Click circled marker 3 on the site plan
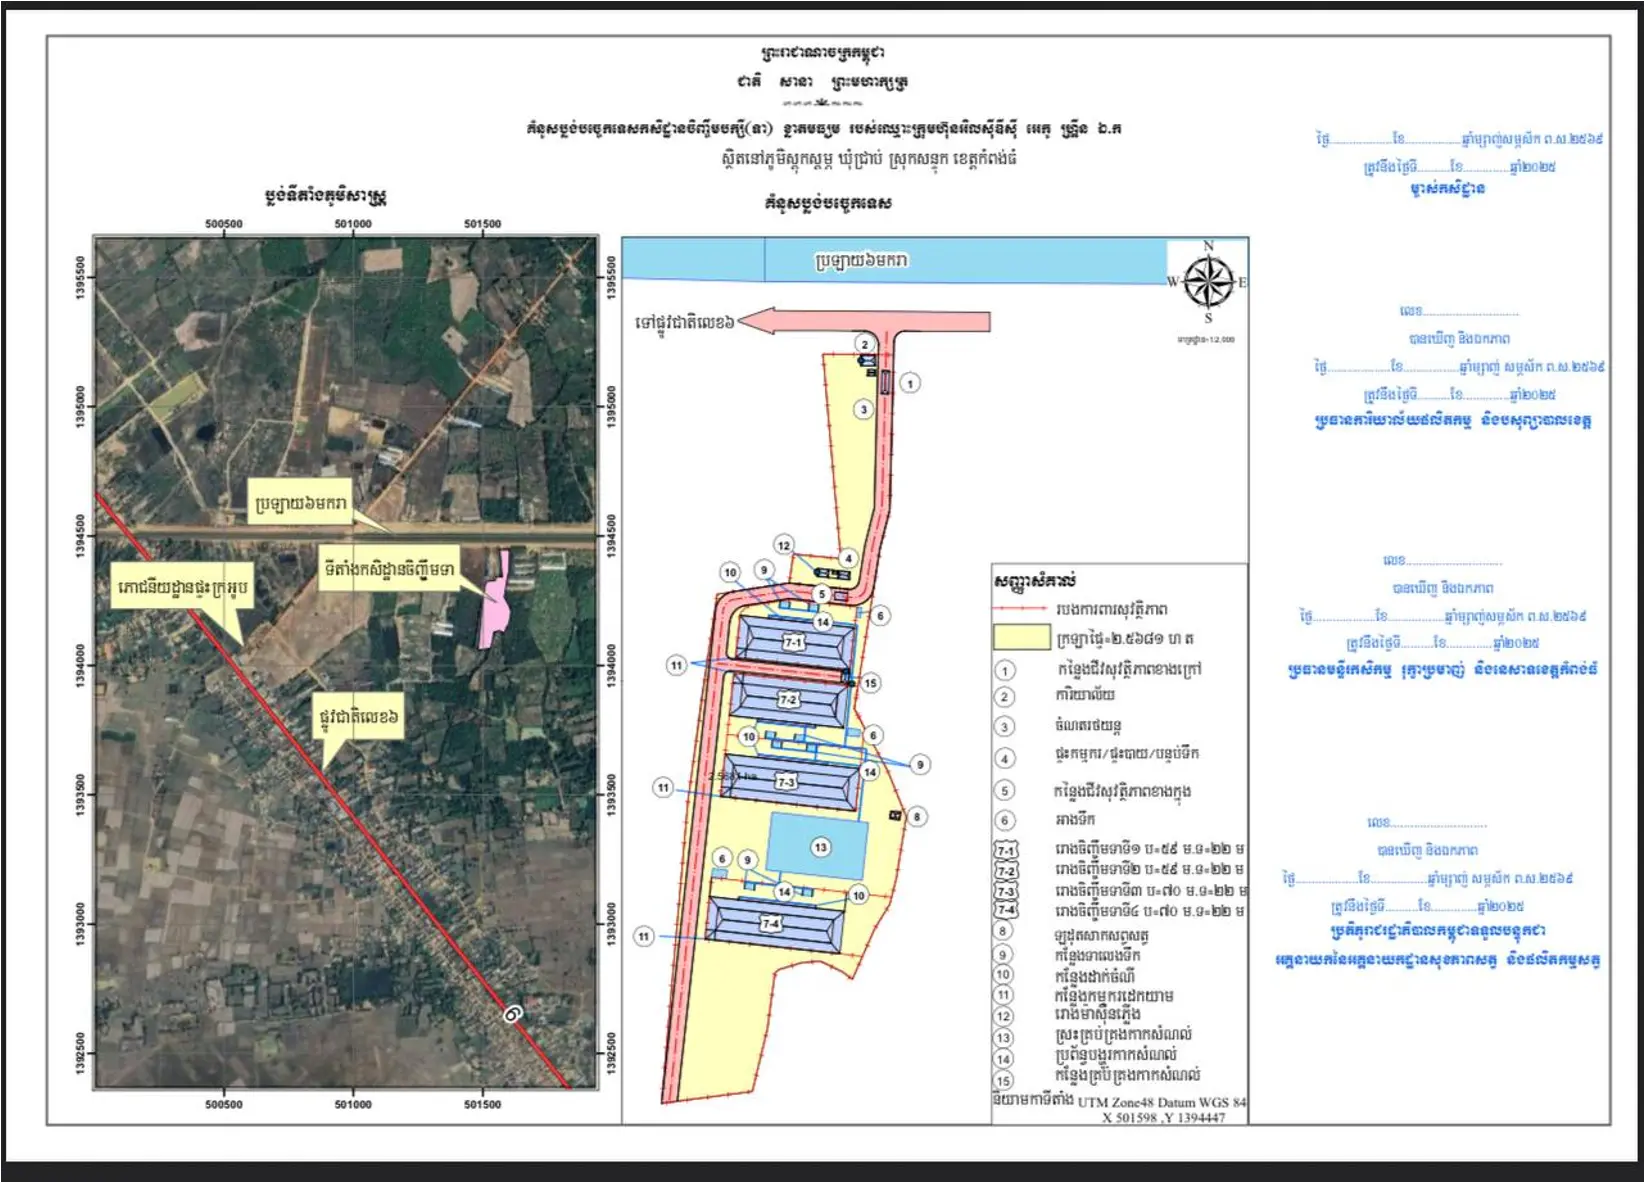The height and width of the screenshot is (1182, 1644). [x=864, y=409]
